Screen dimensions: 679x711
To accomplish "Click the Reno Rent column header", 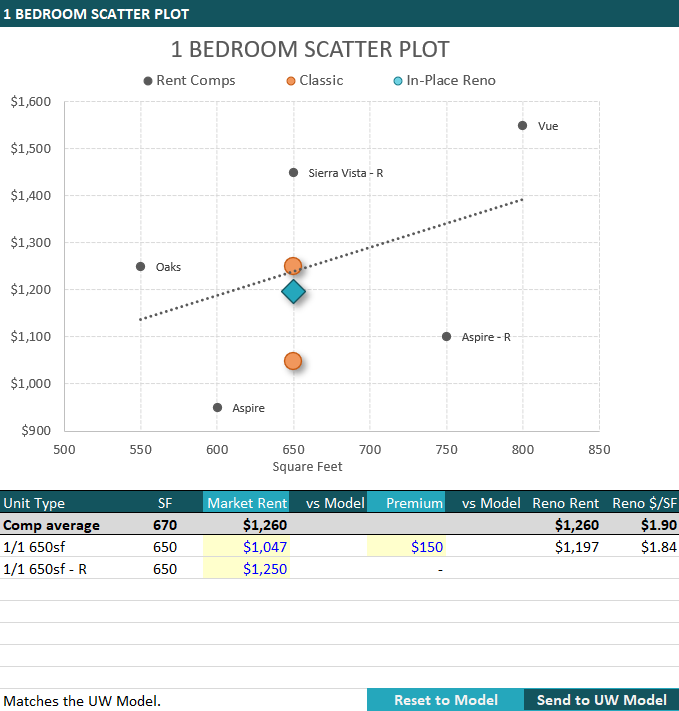I will (566, 503).
